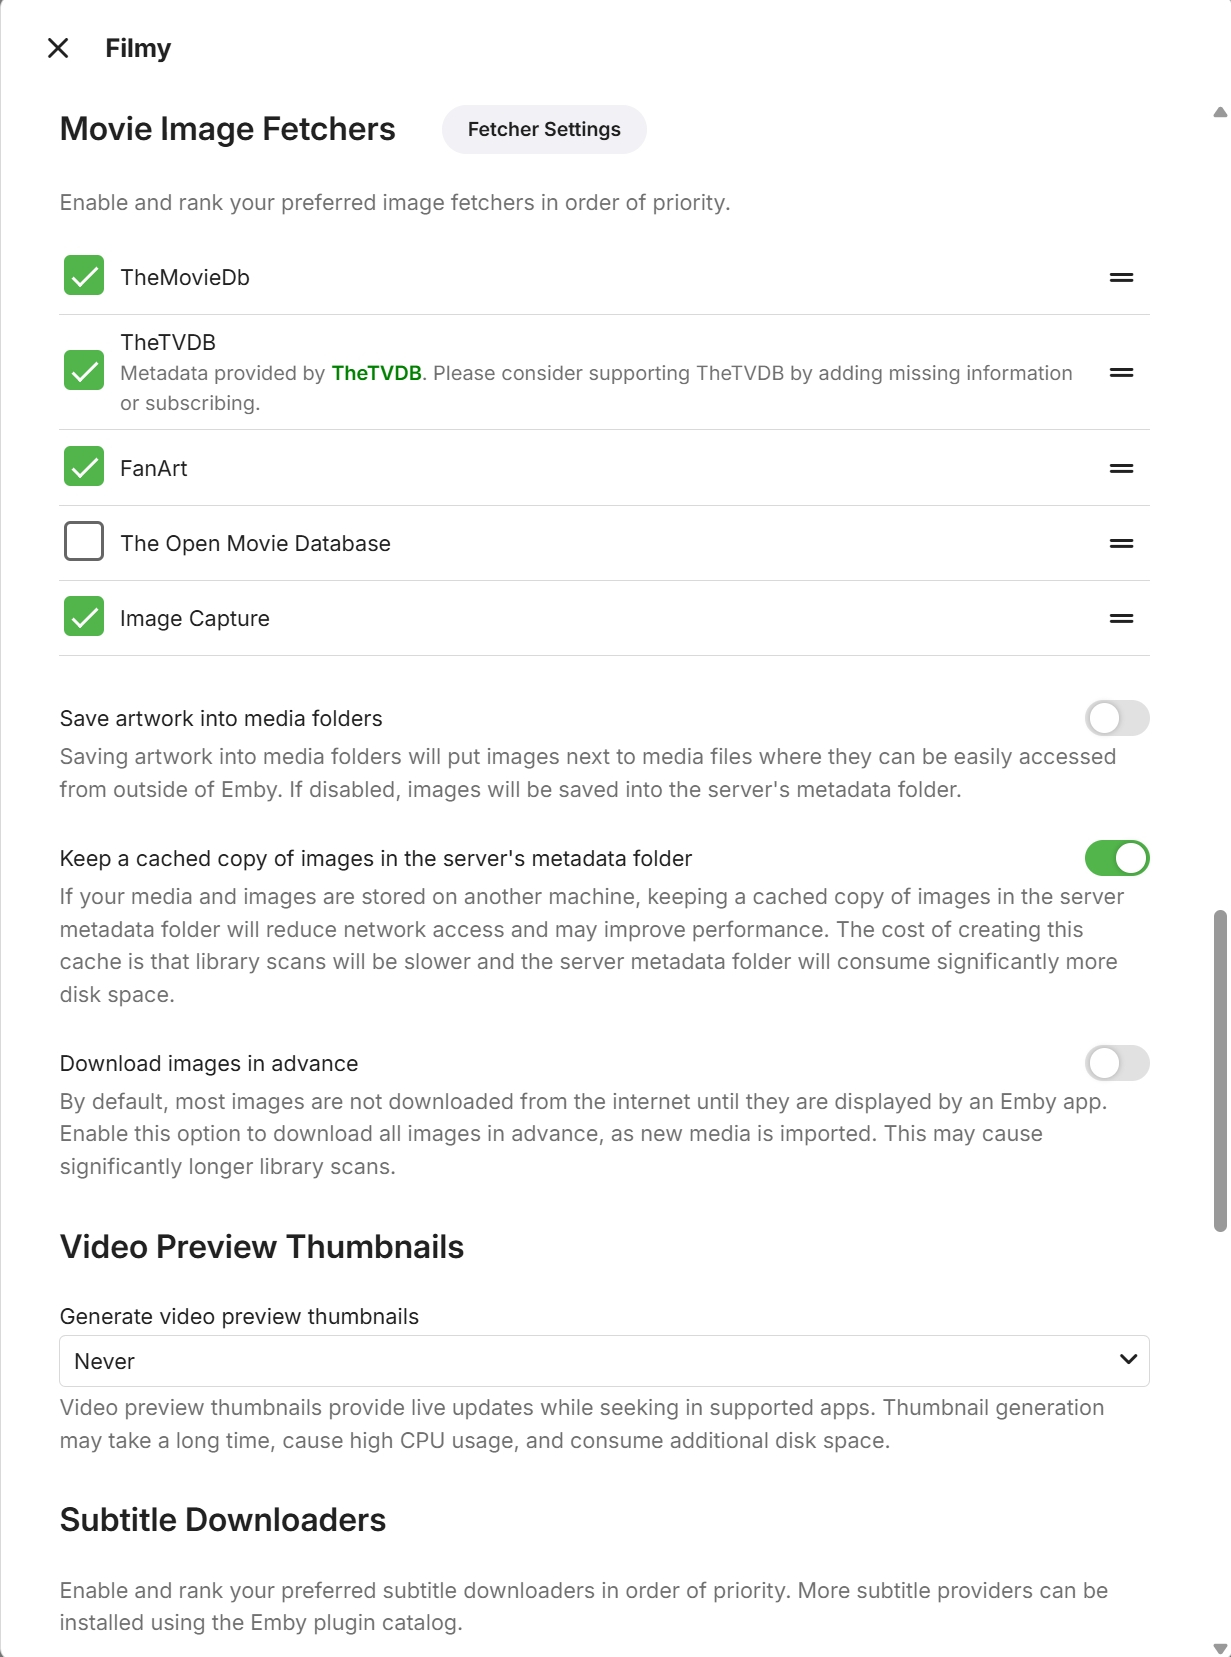The image size is (1231, 1657).
Task: Click the scrollbar up arrow
Action: pos(1220,112)
